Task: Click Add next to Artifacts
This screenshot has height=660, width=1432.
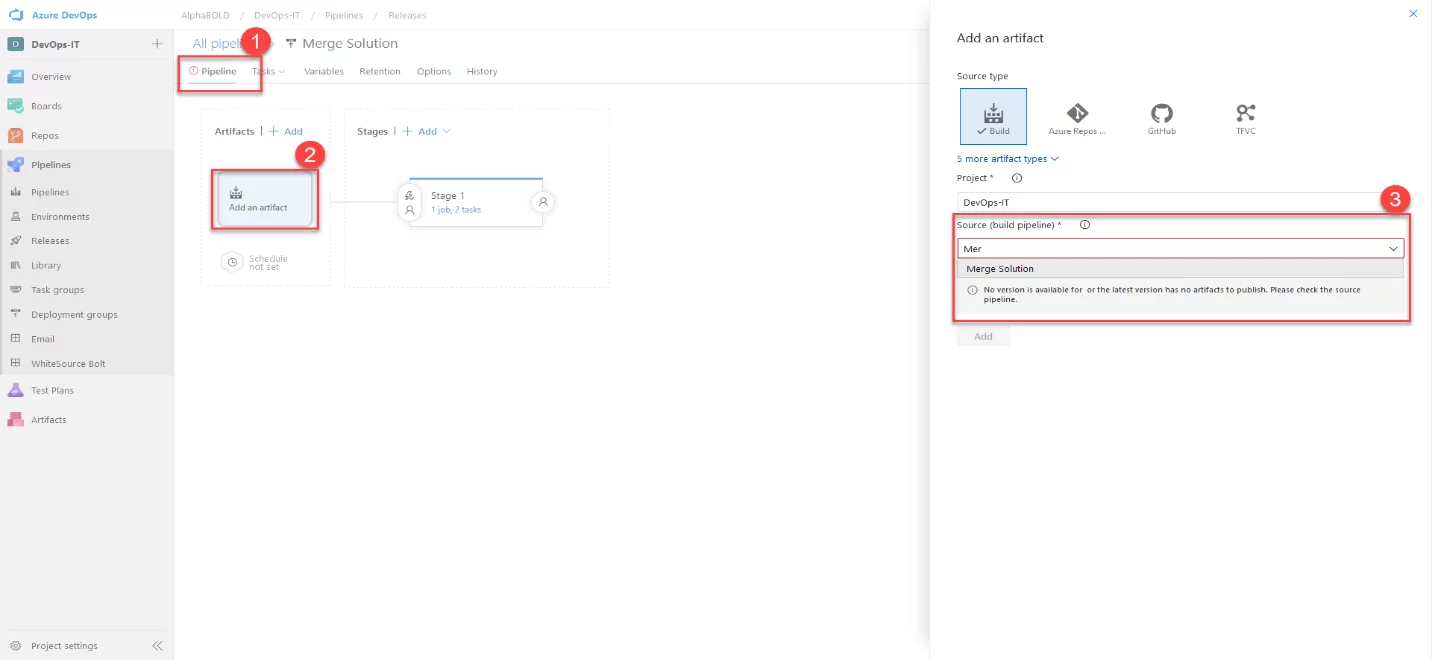Action: point(286,132)
